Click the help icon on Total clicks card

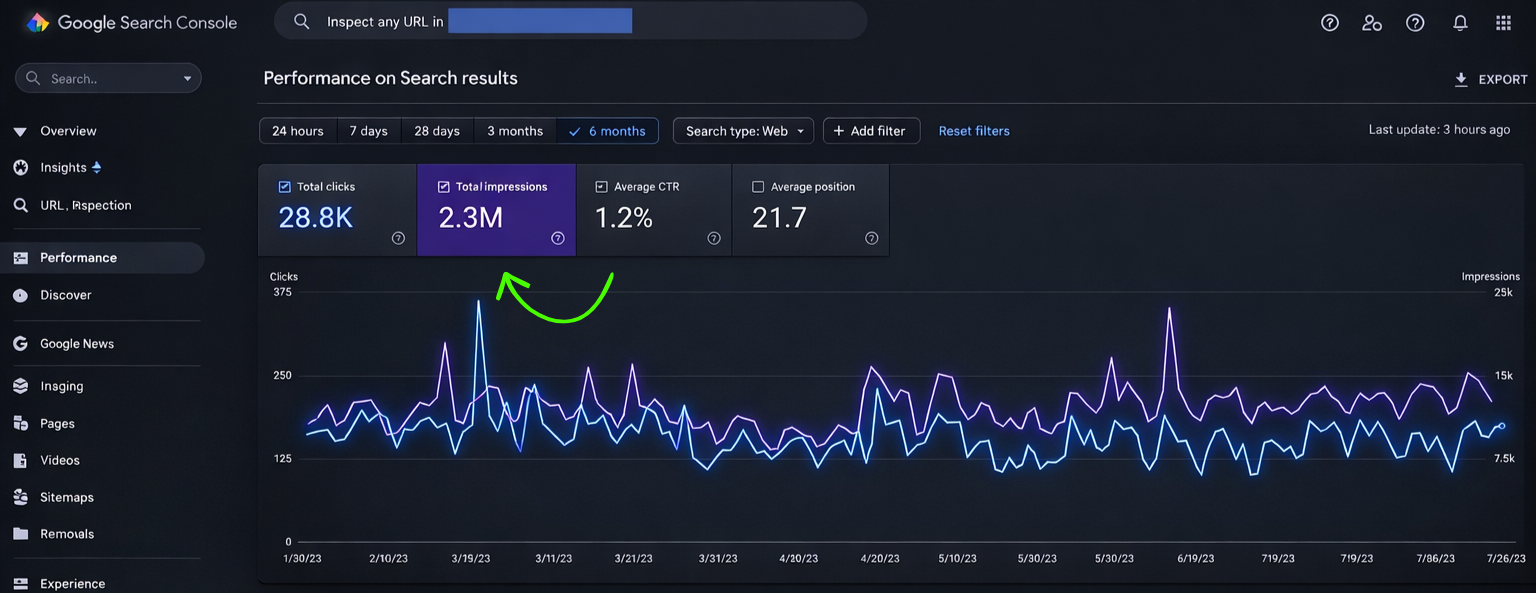tap(398, 238)
